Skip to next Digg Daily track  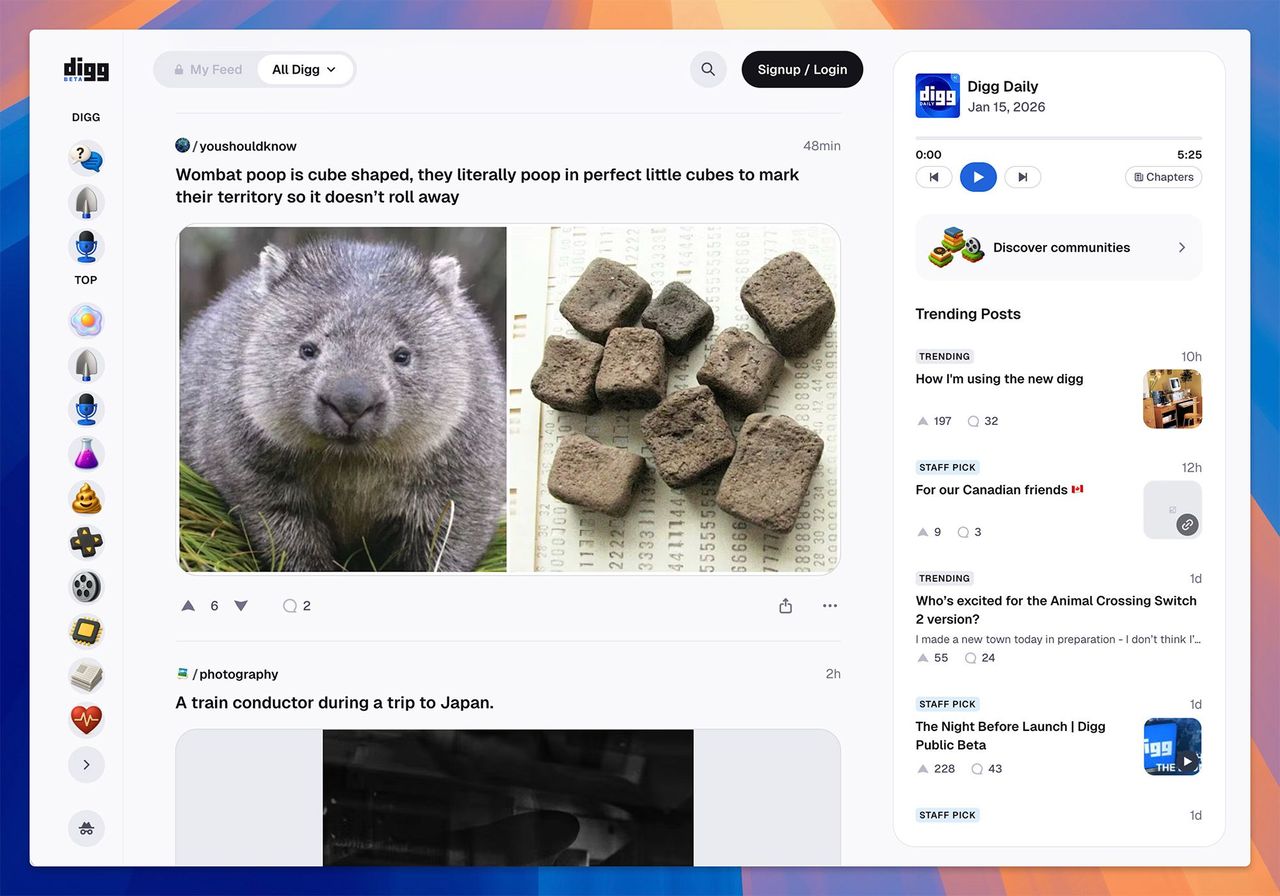1022,177
